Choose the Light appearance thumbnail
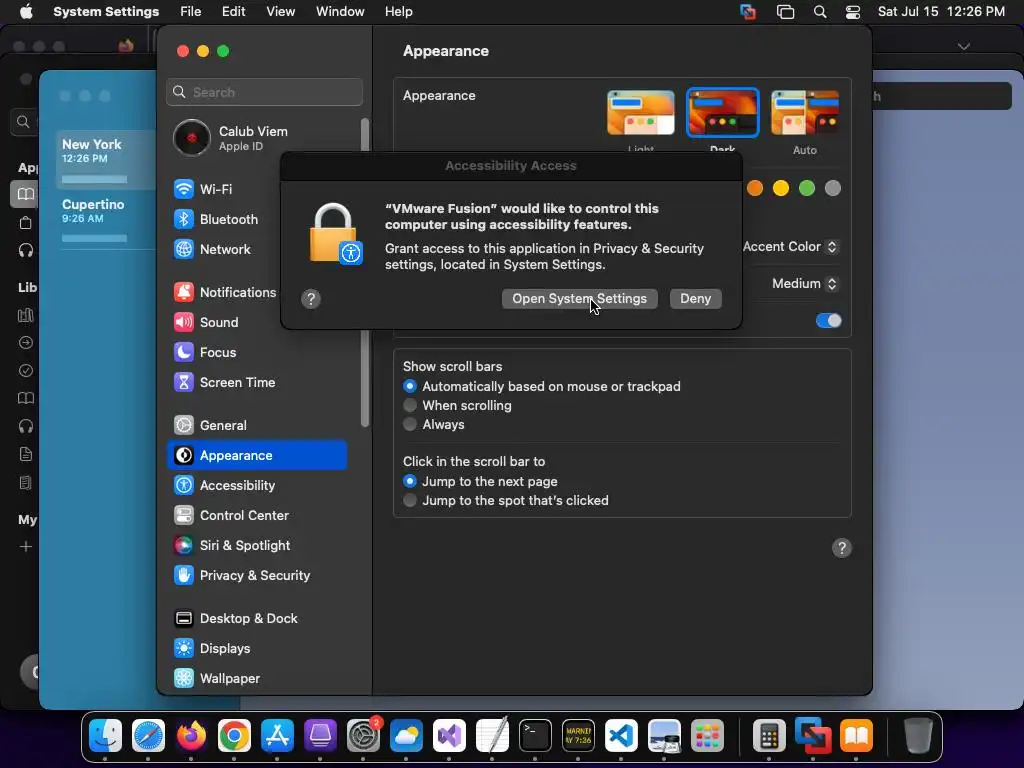Screen dimensions: 1024x768 coord(641,112)
